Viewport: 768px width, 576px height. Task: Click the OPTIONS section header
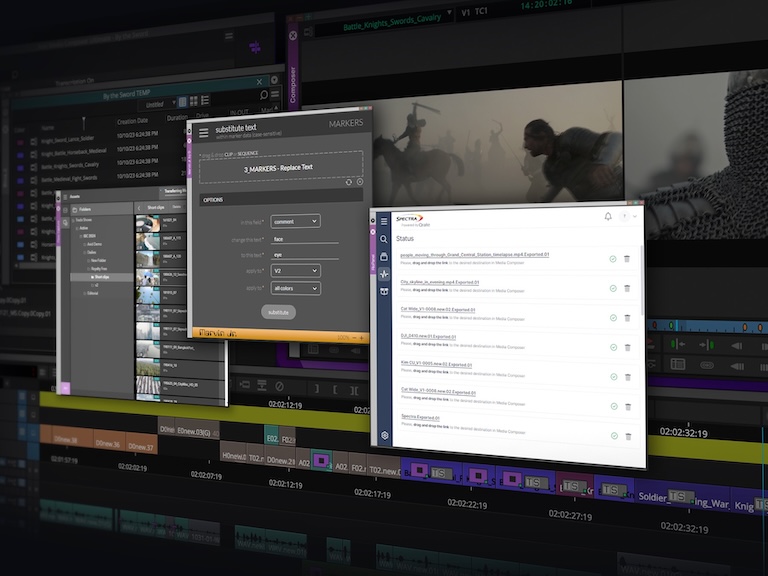(x=281, y=196)
